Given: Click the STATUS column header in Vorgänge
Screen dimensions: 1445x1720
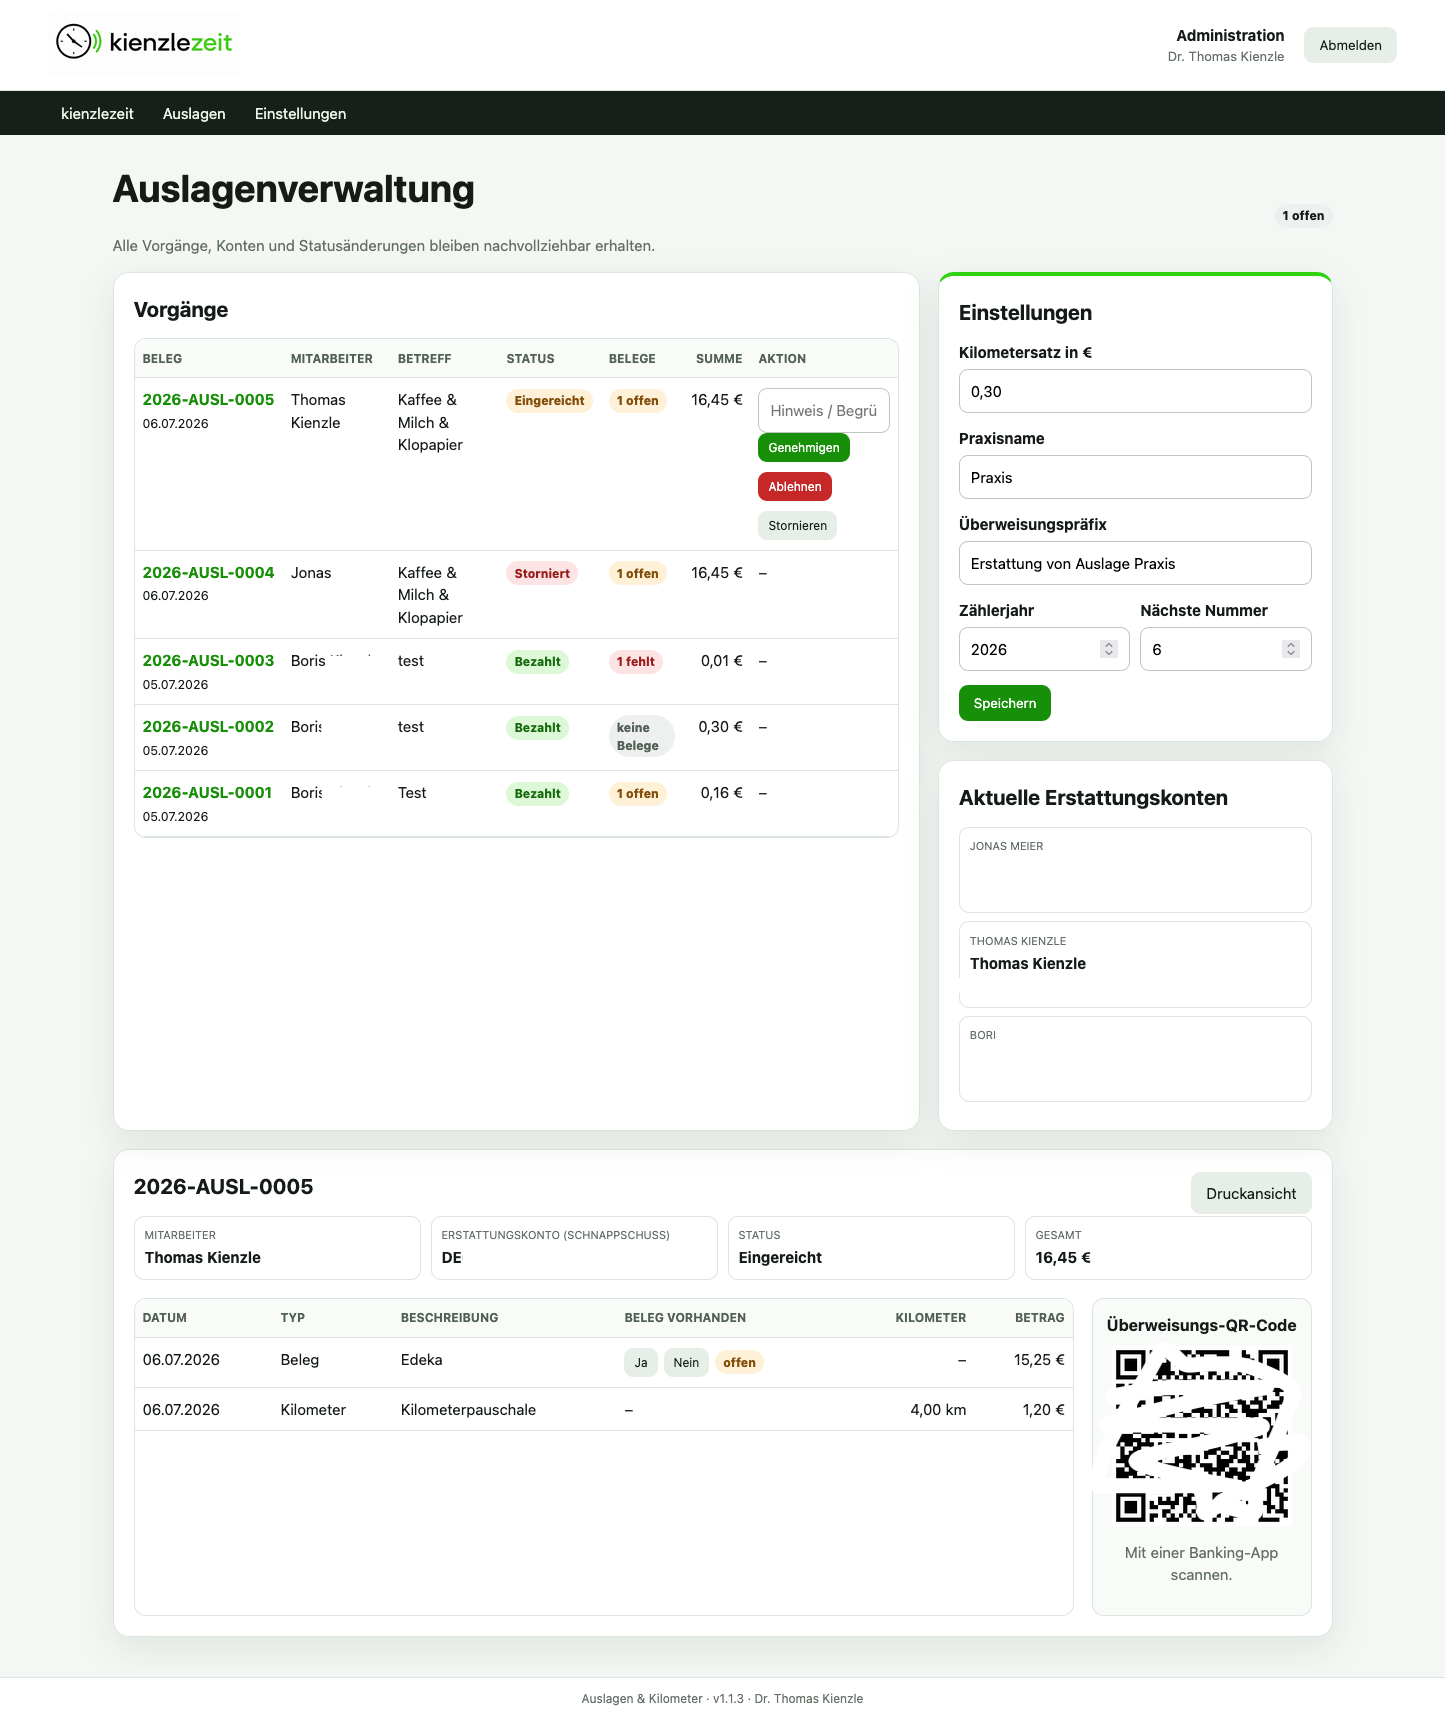Looking at the screenshot, I should pos(530,359).
